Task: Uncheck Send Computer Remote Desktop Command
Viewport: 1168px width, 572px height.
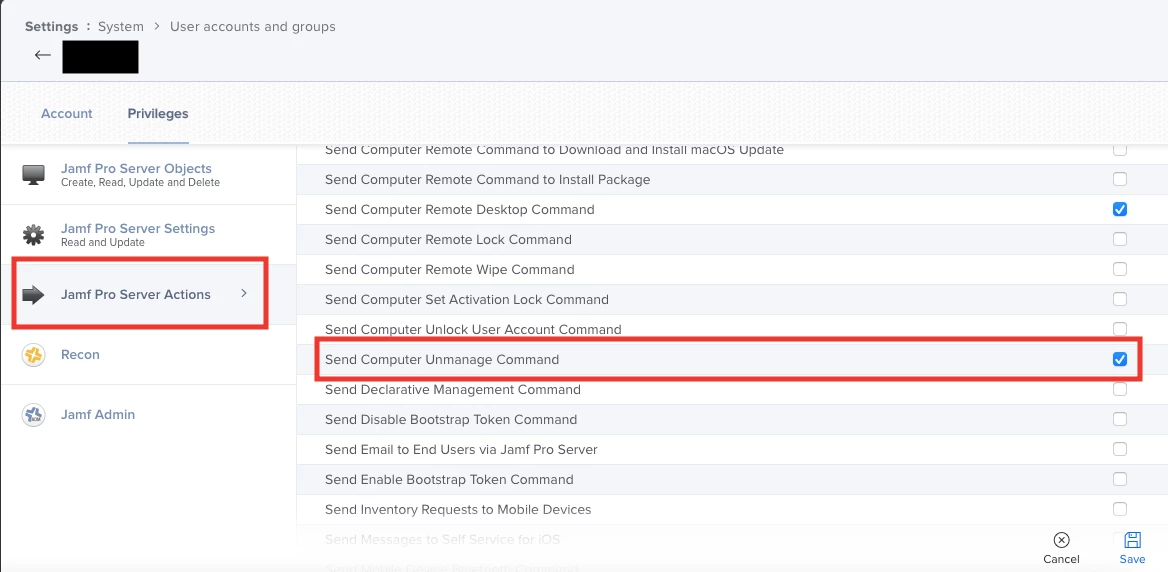Action: pos(1120,209)
